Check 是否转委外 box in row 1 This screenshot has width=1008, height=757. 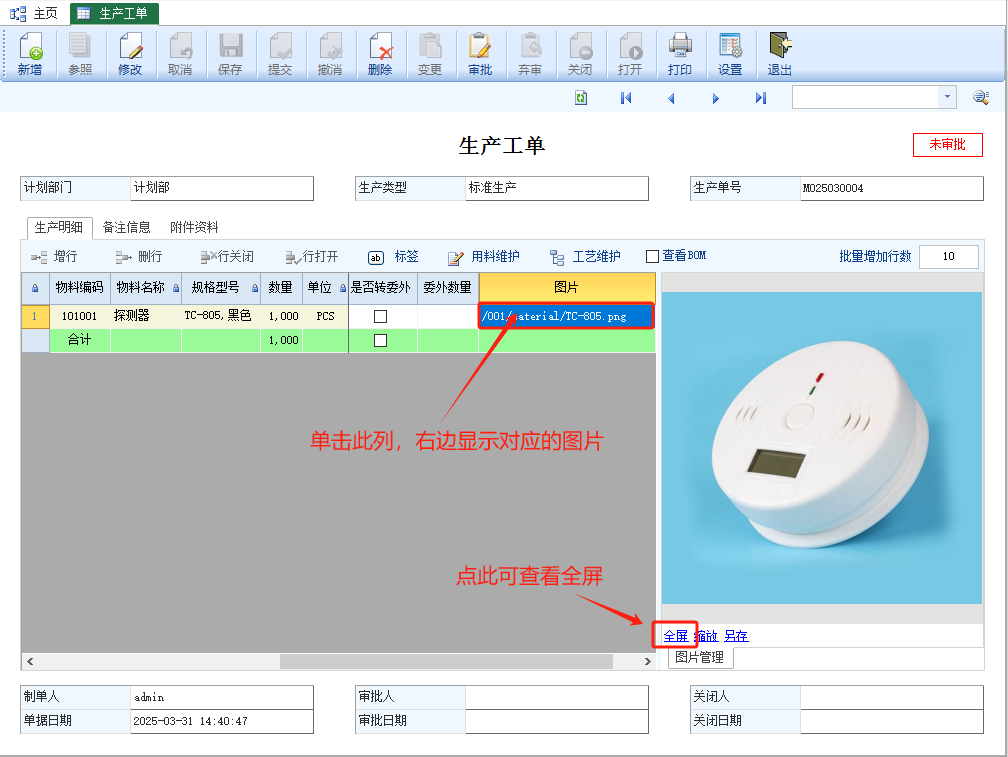pos(380,316)
